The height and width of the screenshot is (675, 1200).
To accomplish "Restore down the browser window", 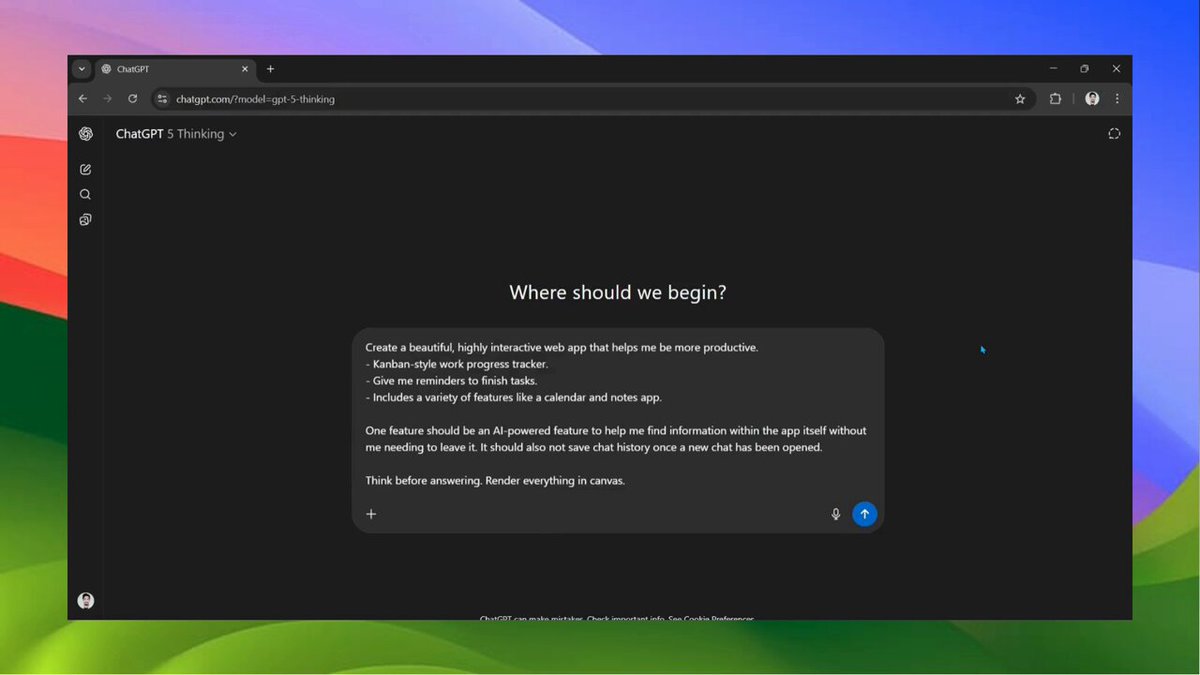I will (x=1084, y=69).
